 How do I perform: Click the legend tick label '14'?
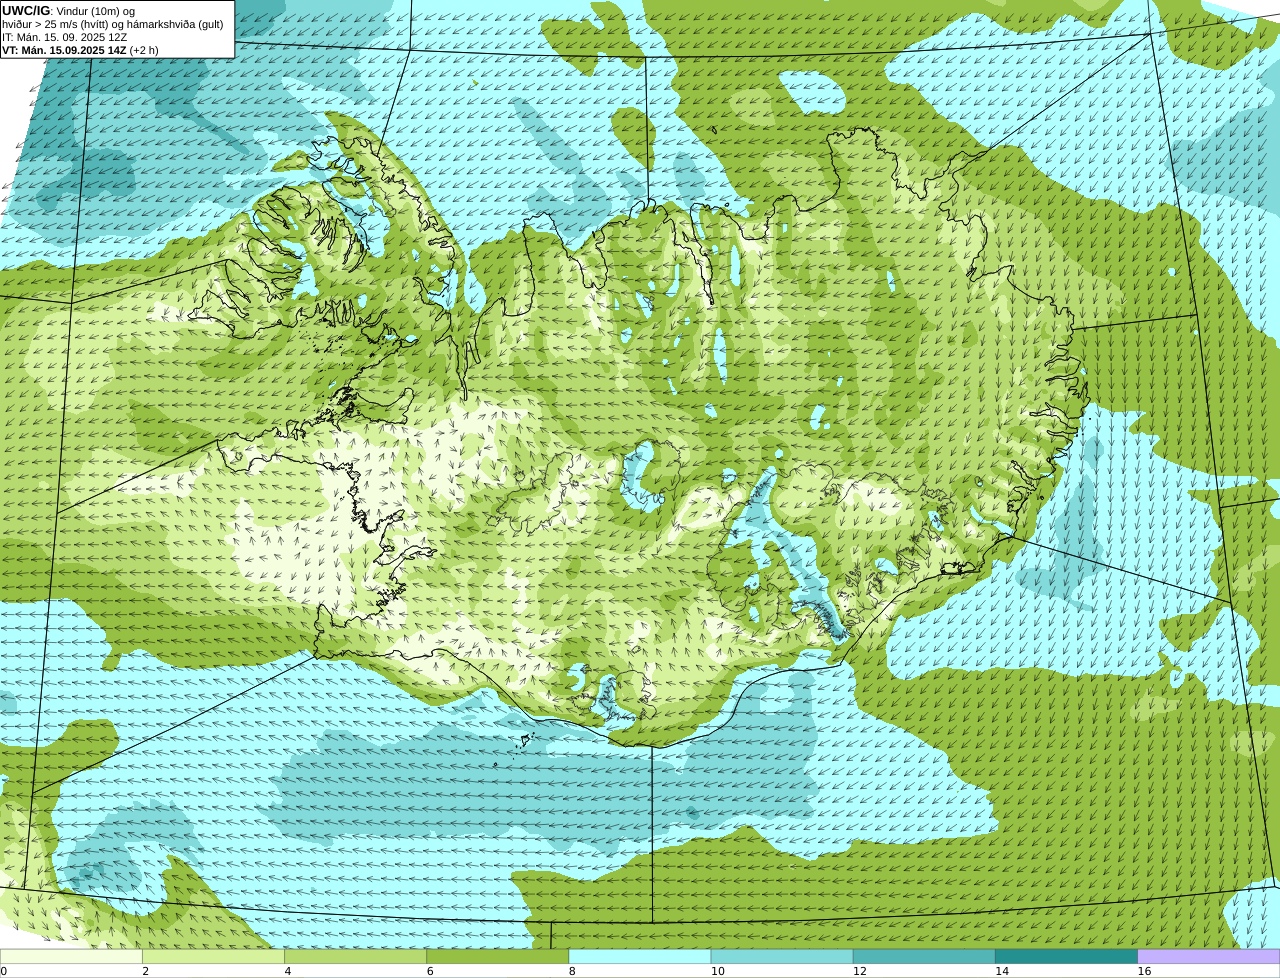[1002, 971]
